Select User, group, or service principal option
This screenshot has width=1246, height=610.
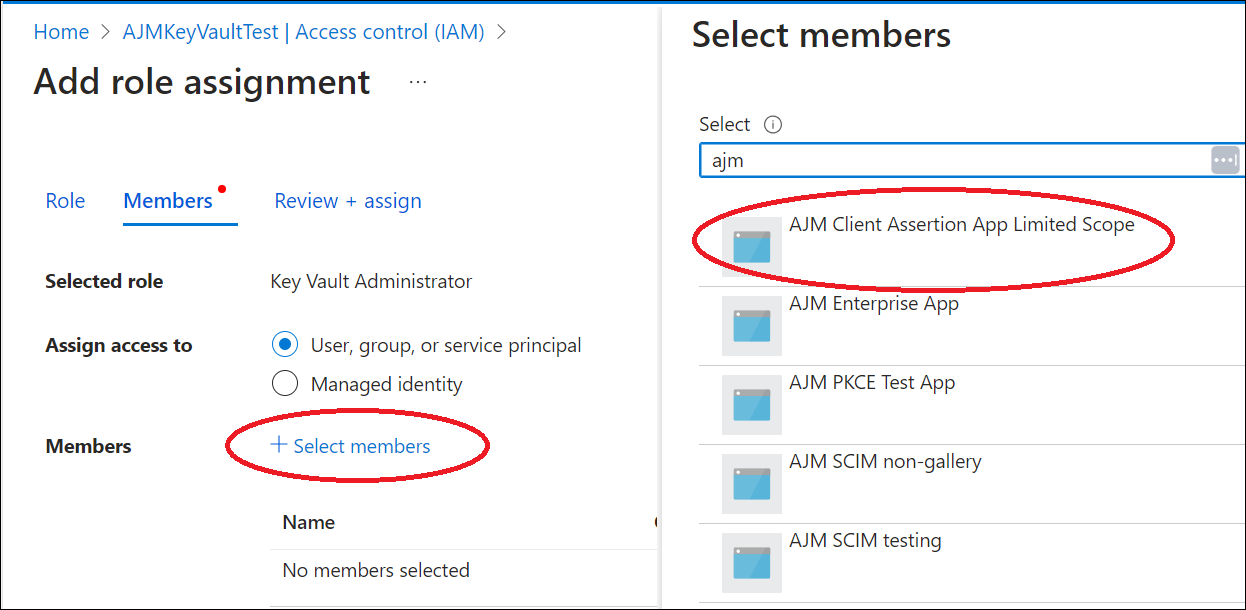point(285,345)
